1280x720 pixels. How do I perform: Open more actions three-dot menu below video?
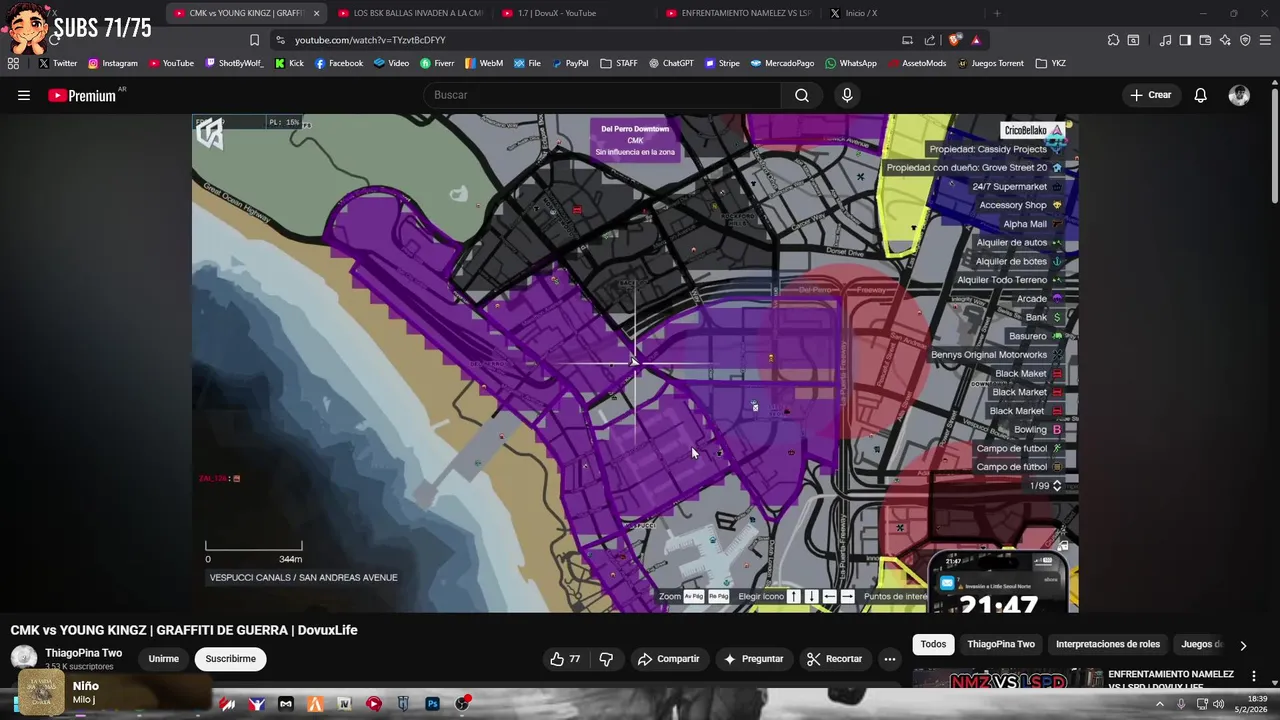889,659
